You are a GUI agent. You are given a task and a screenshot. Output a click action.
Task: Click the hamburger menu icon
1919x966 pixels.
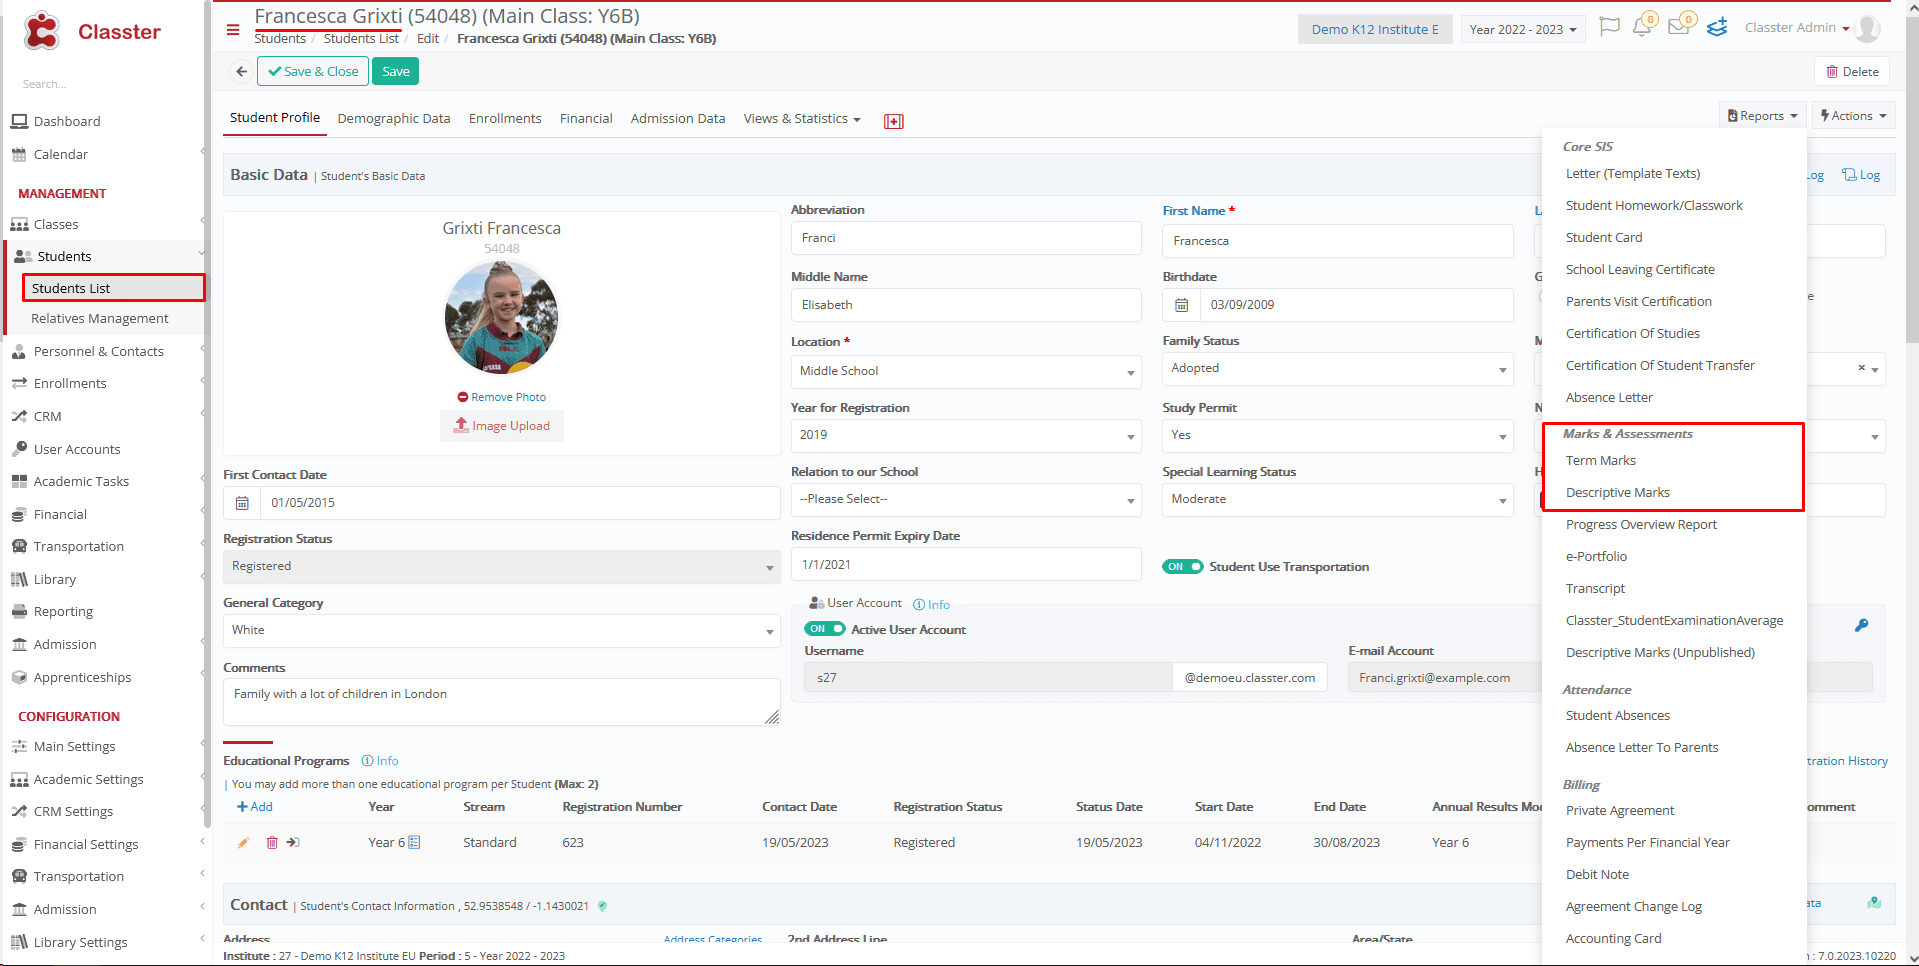233,30
